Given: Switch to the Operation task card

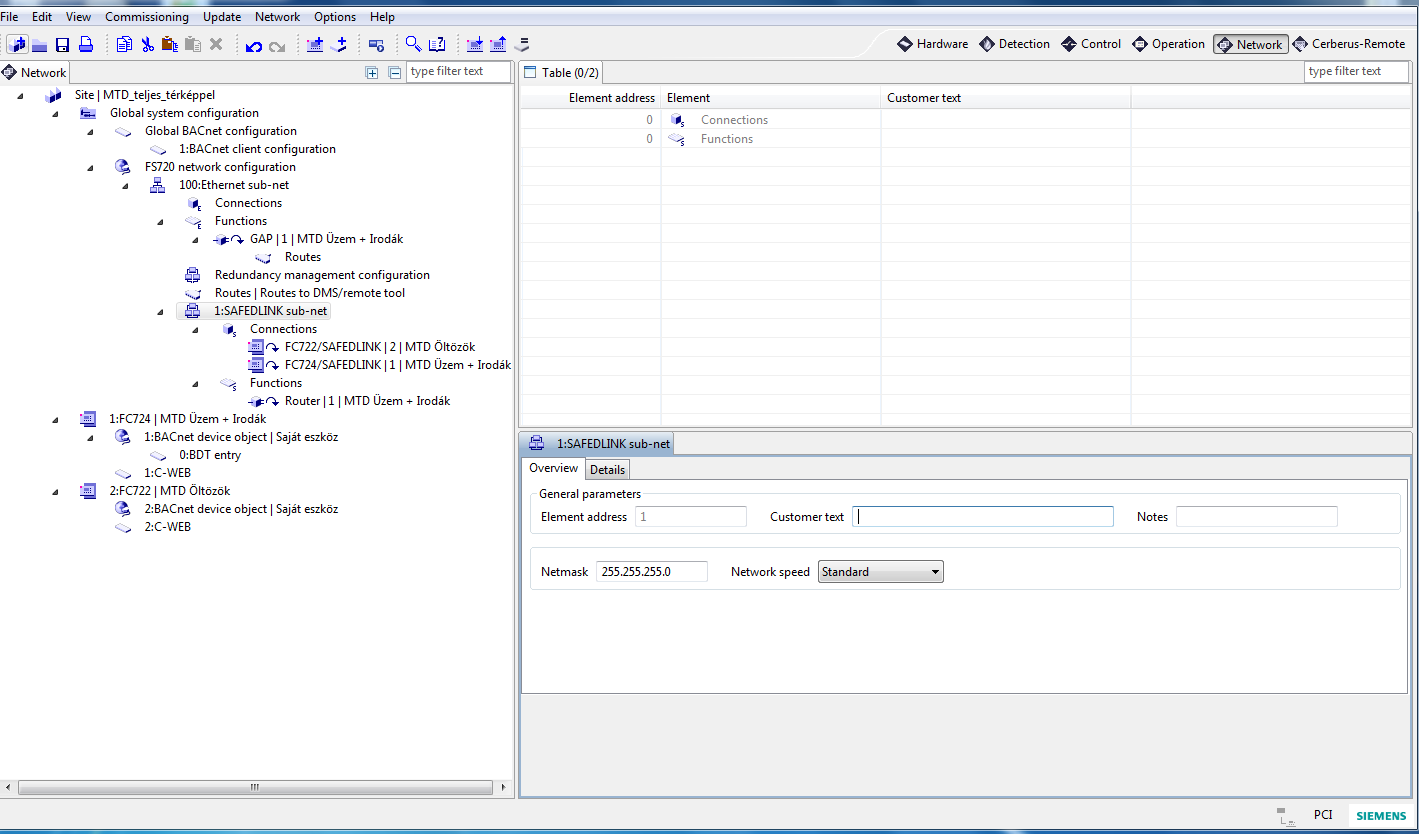Looking at the screenshot, I should point(1168,44).
